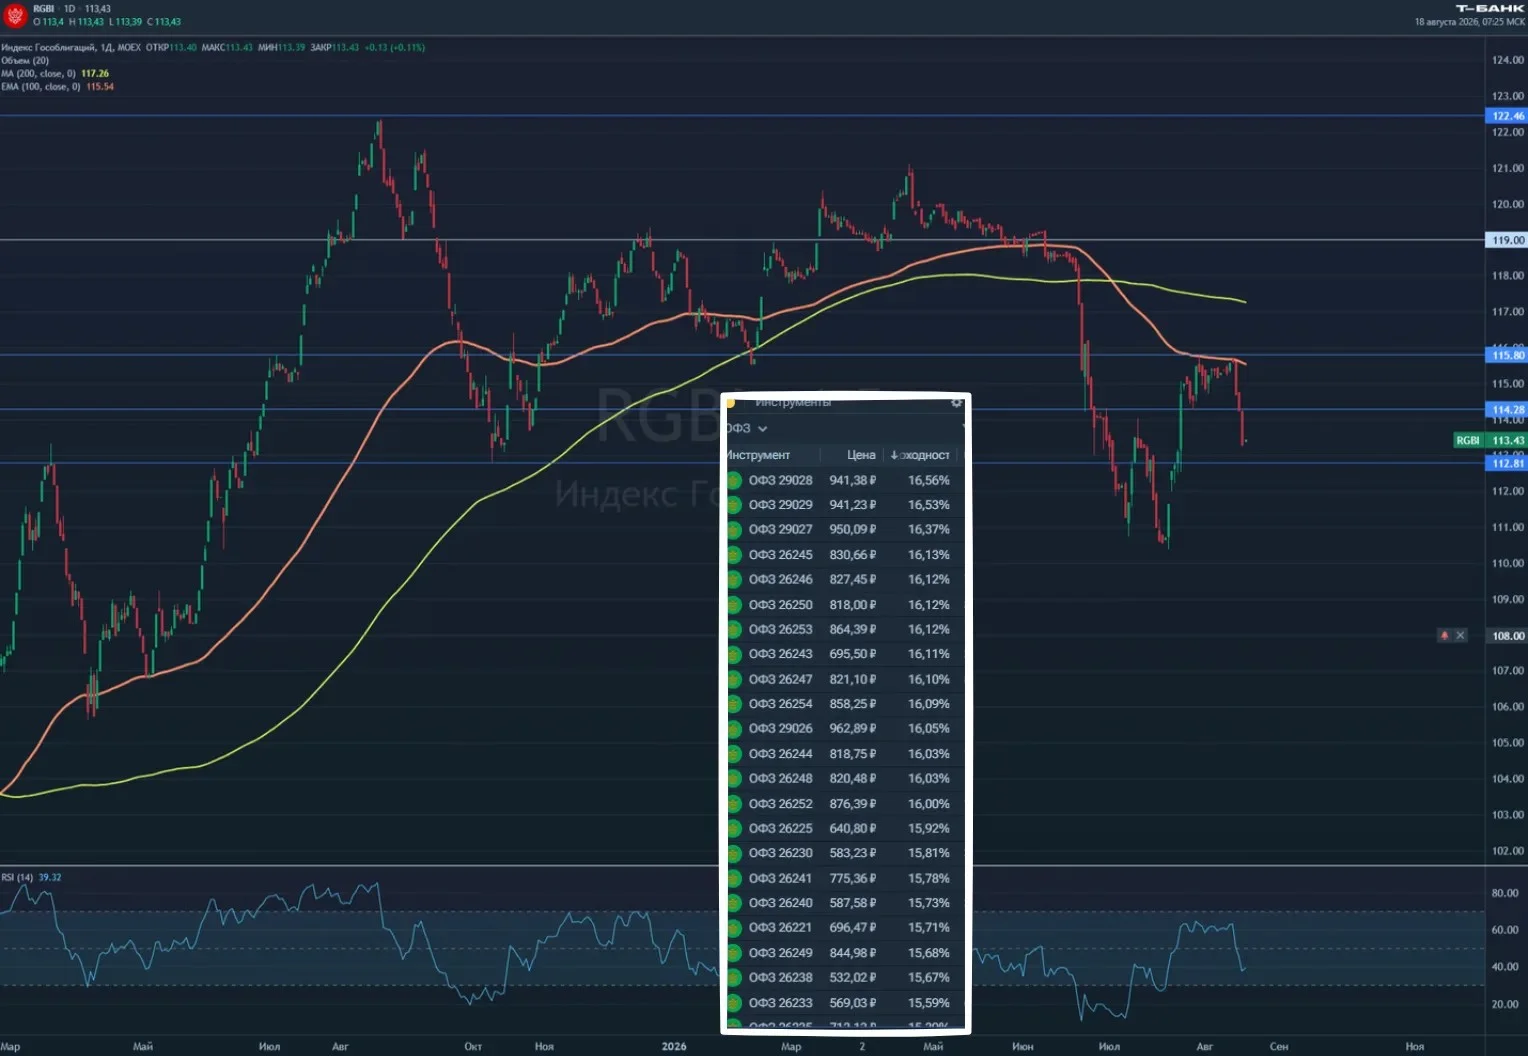Expand the ОФЗ category dropdown
Viewport: 1528px width, 1056px height.
[747, 429]
